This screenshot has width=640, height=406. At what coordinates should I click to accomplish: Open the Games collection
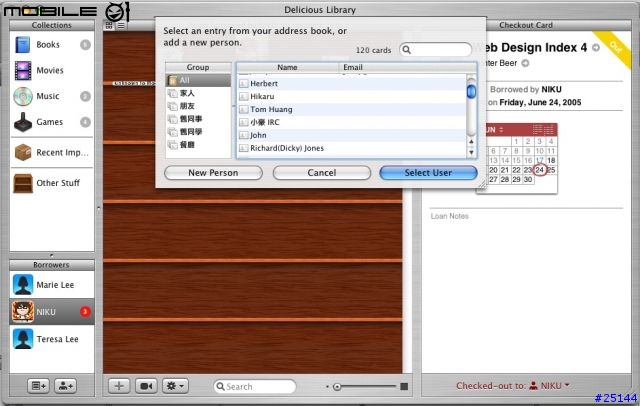(51, 122)
